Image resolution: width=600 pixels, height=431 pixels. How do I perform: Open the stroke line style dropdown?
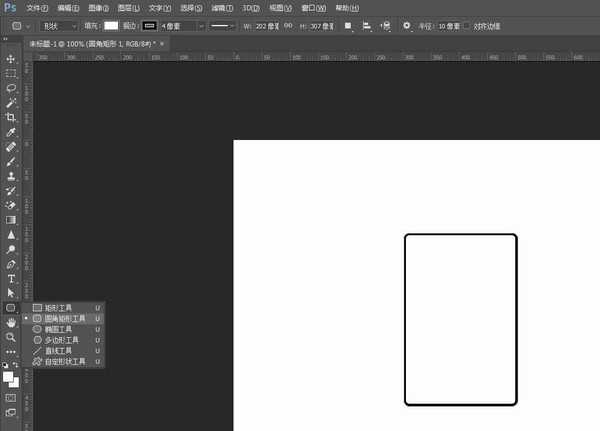click(221, 25)
